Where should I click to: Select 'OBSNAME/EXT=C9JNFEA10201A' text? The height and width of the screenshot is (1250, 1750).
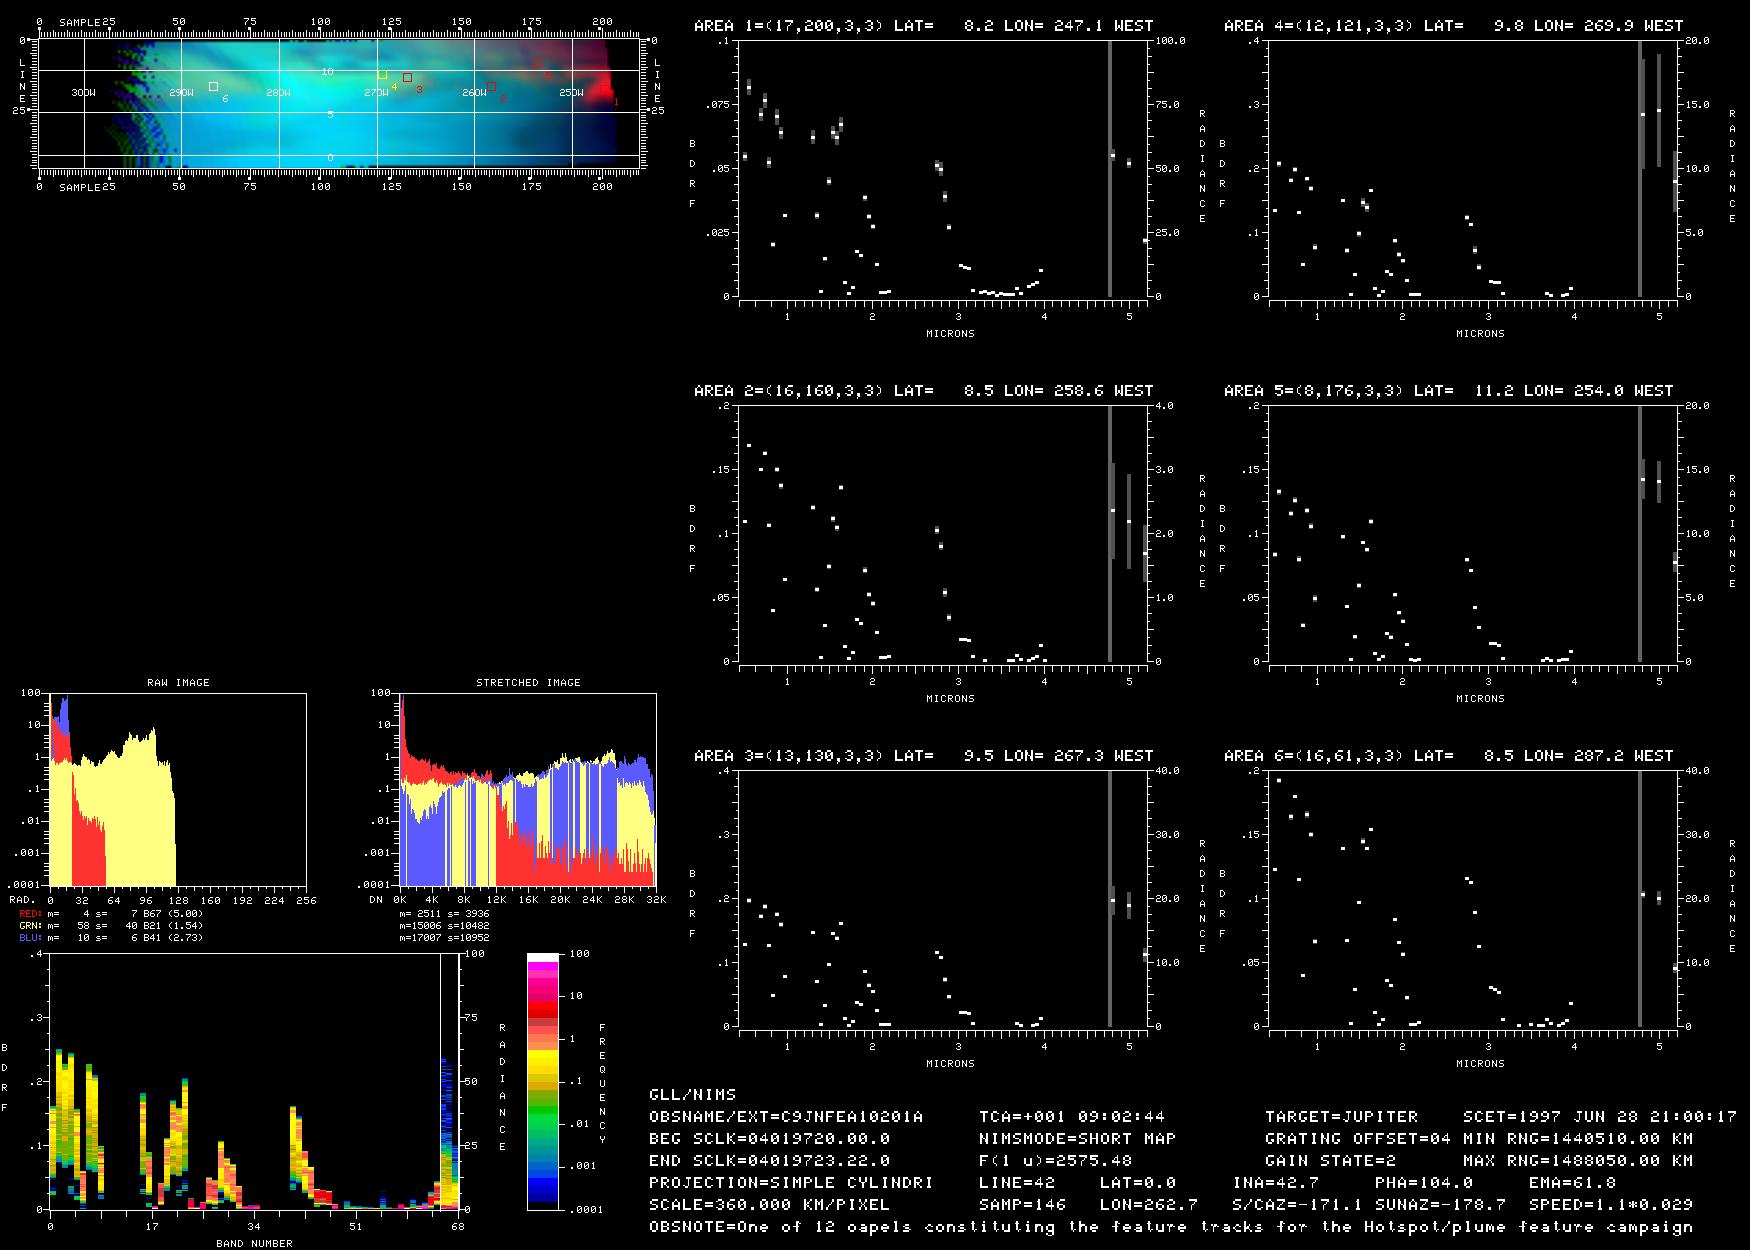pyautogui.click(x=786, y=1116)
